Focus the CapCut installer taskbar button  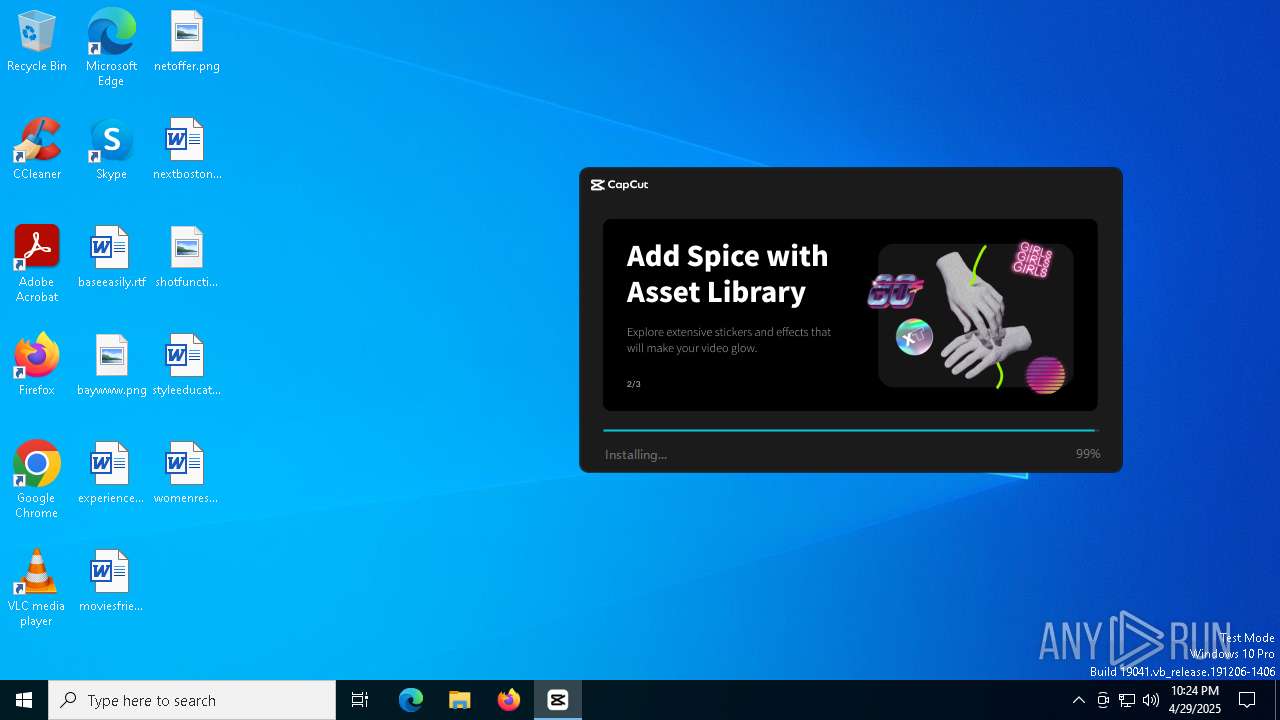pos(558,700)
